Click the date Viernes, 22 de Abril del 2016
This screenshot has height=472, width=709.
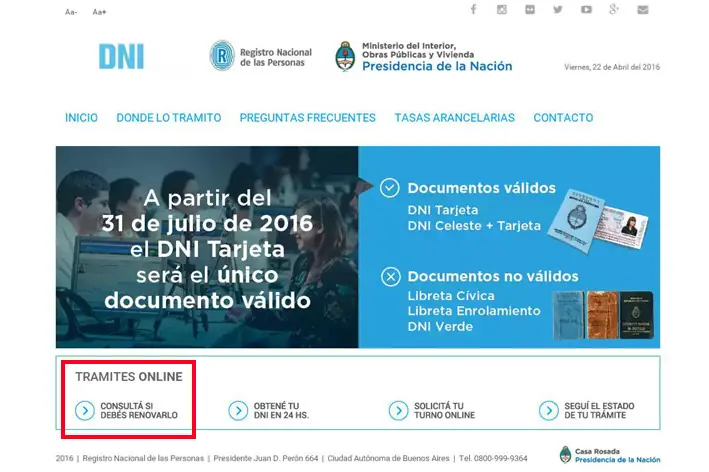click(x=612, y=67)
